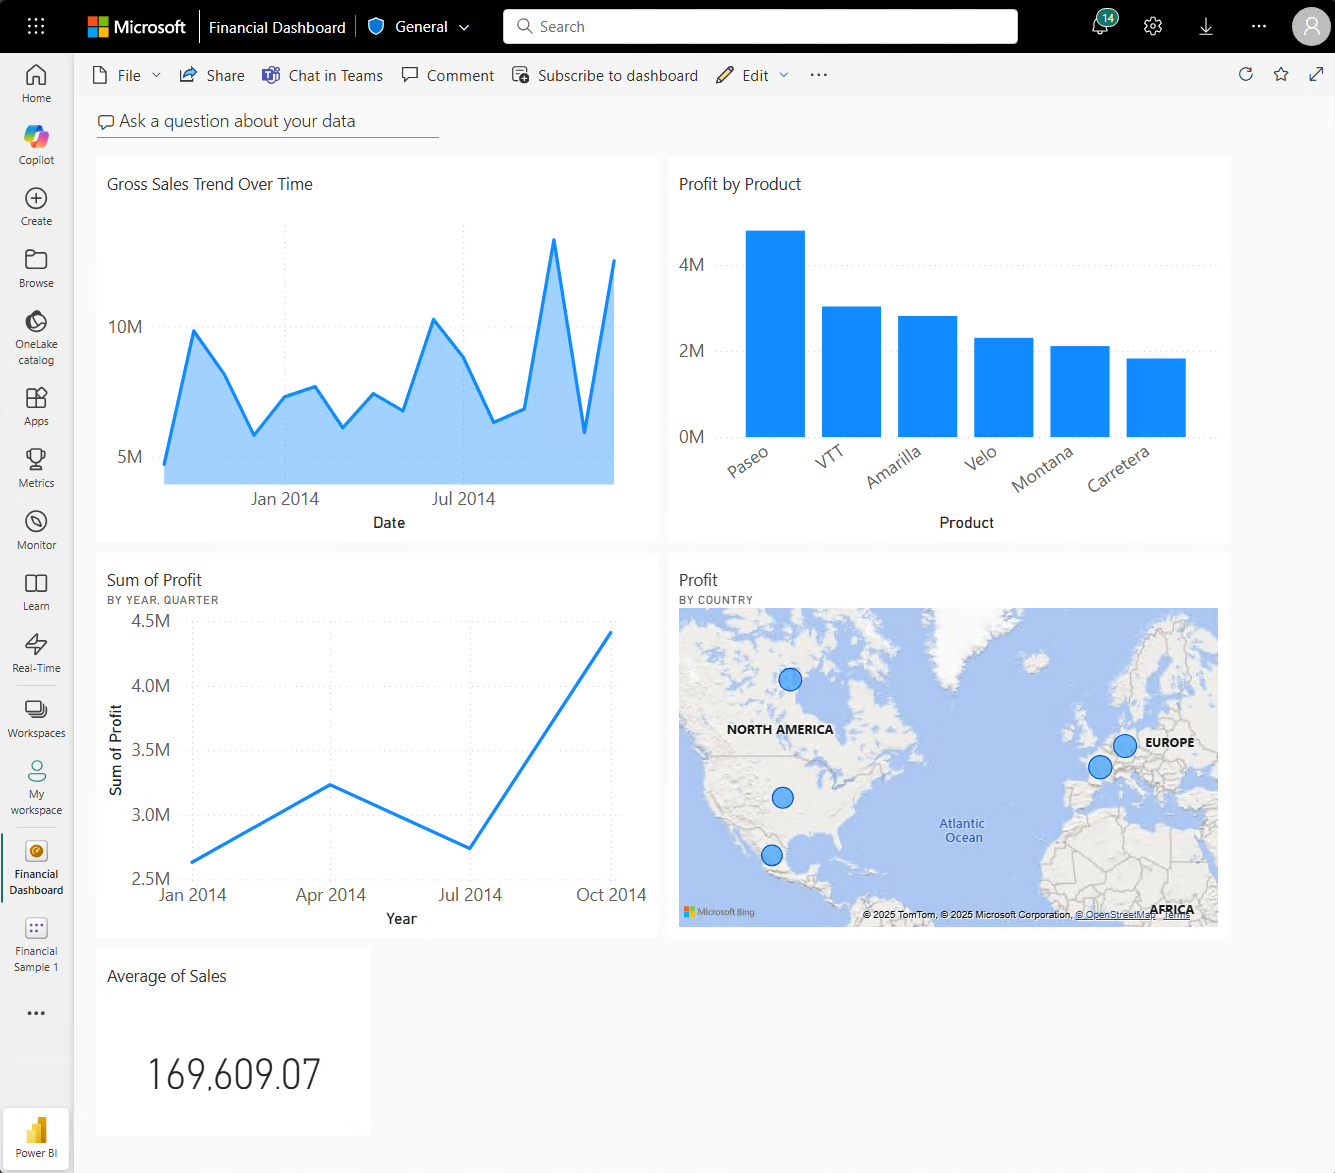This screenshot has width=1335, height=1173.
Task: Click the OpenStreetMap attribution link on the map
Action: tap(1114, 914)
